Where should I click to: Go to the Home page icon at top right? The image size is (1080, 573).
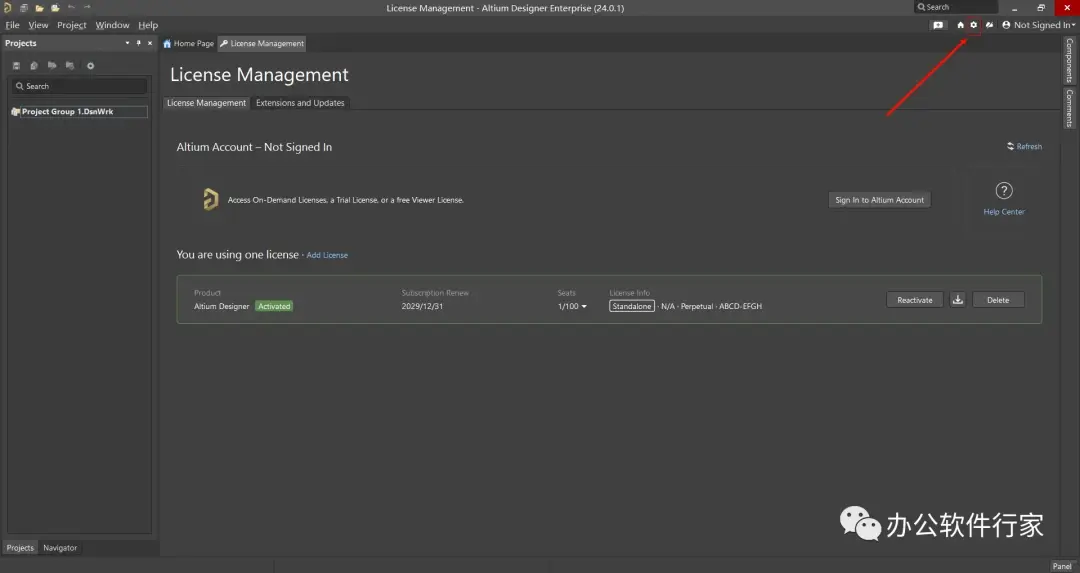[960, 25]
